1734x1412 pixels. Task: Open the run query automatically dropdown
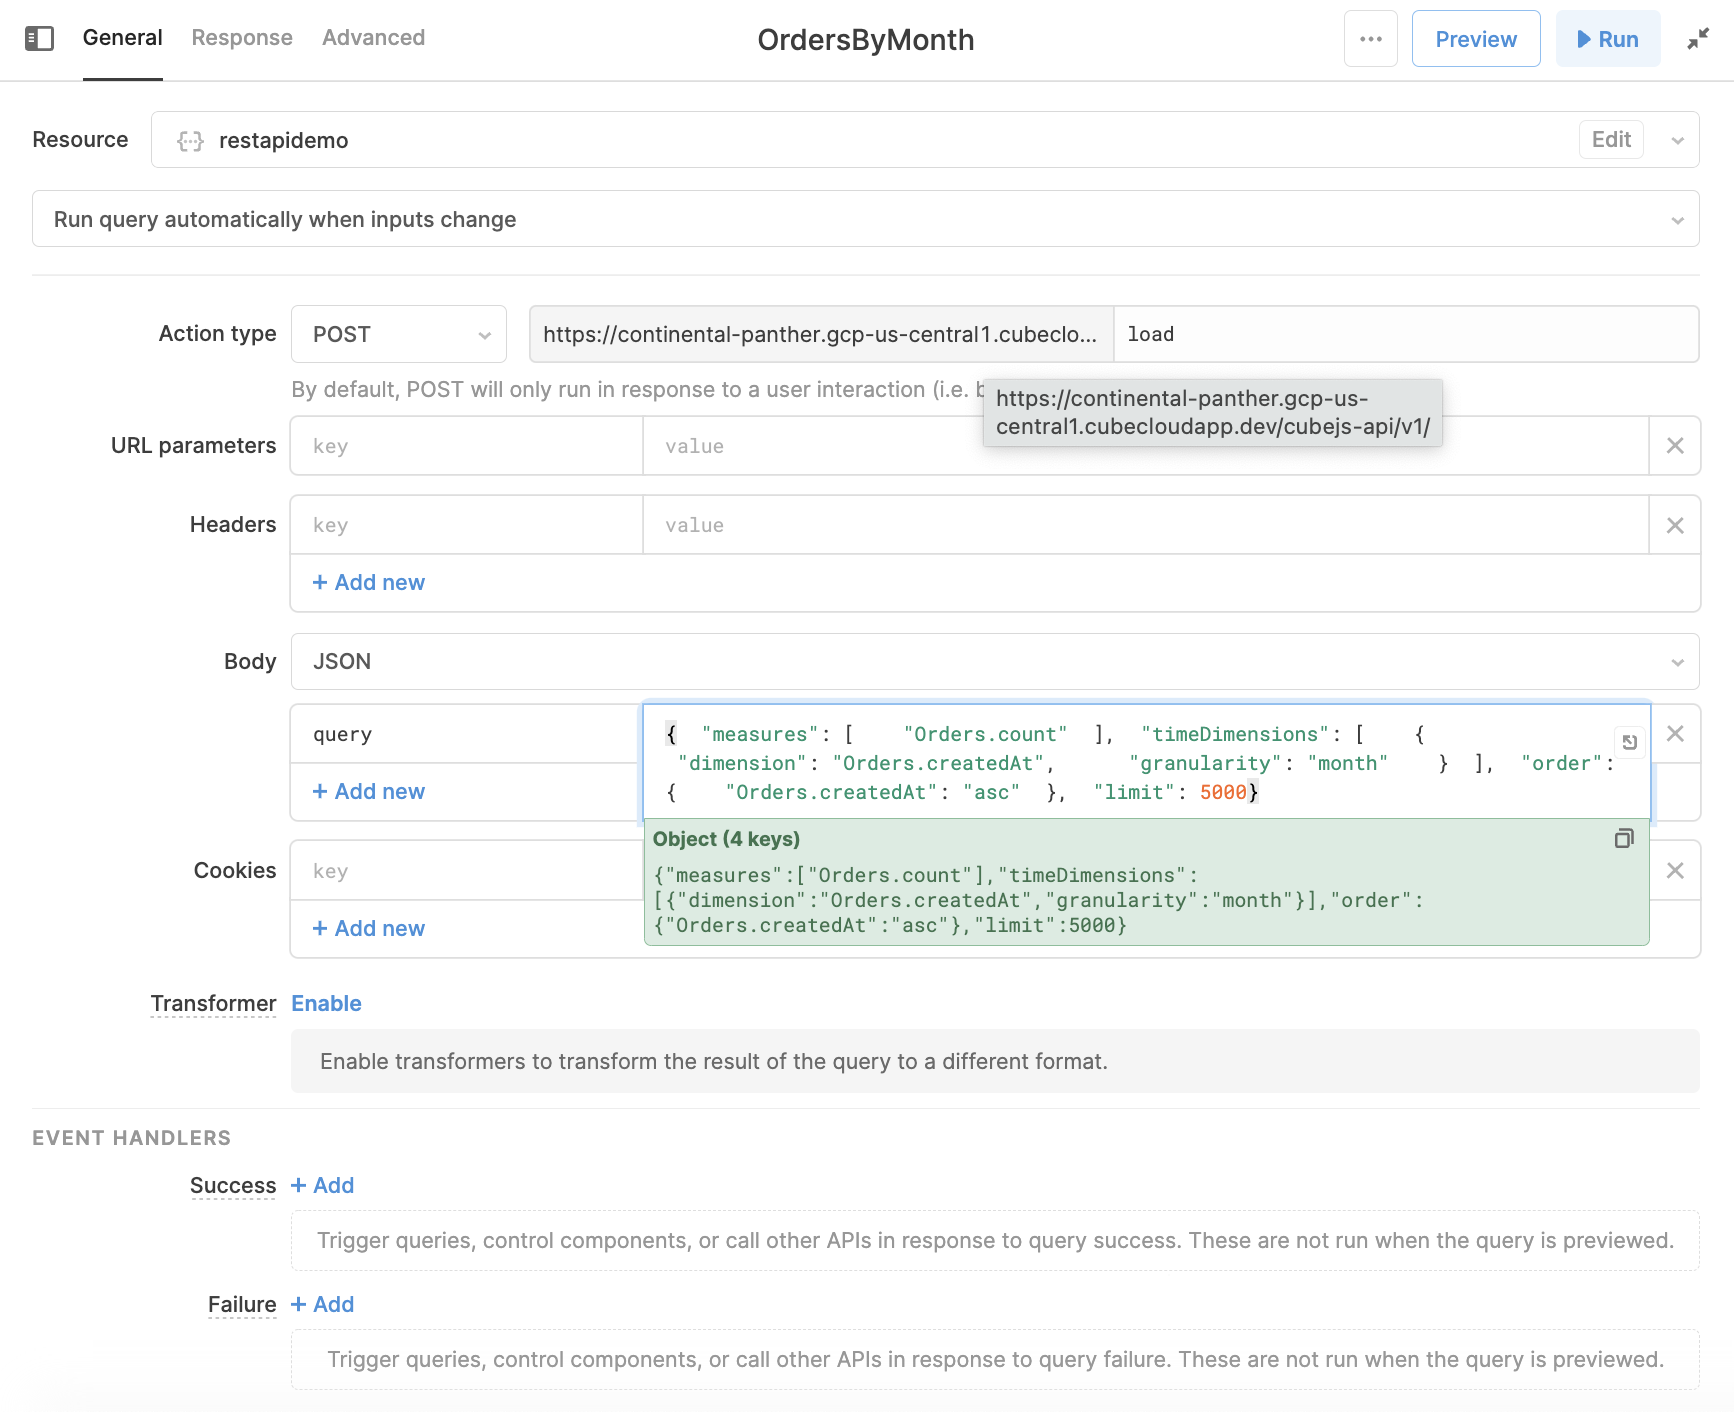(x=865, y=220)
